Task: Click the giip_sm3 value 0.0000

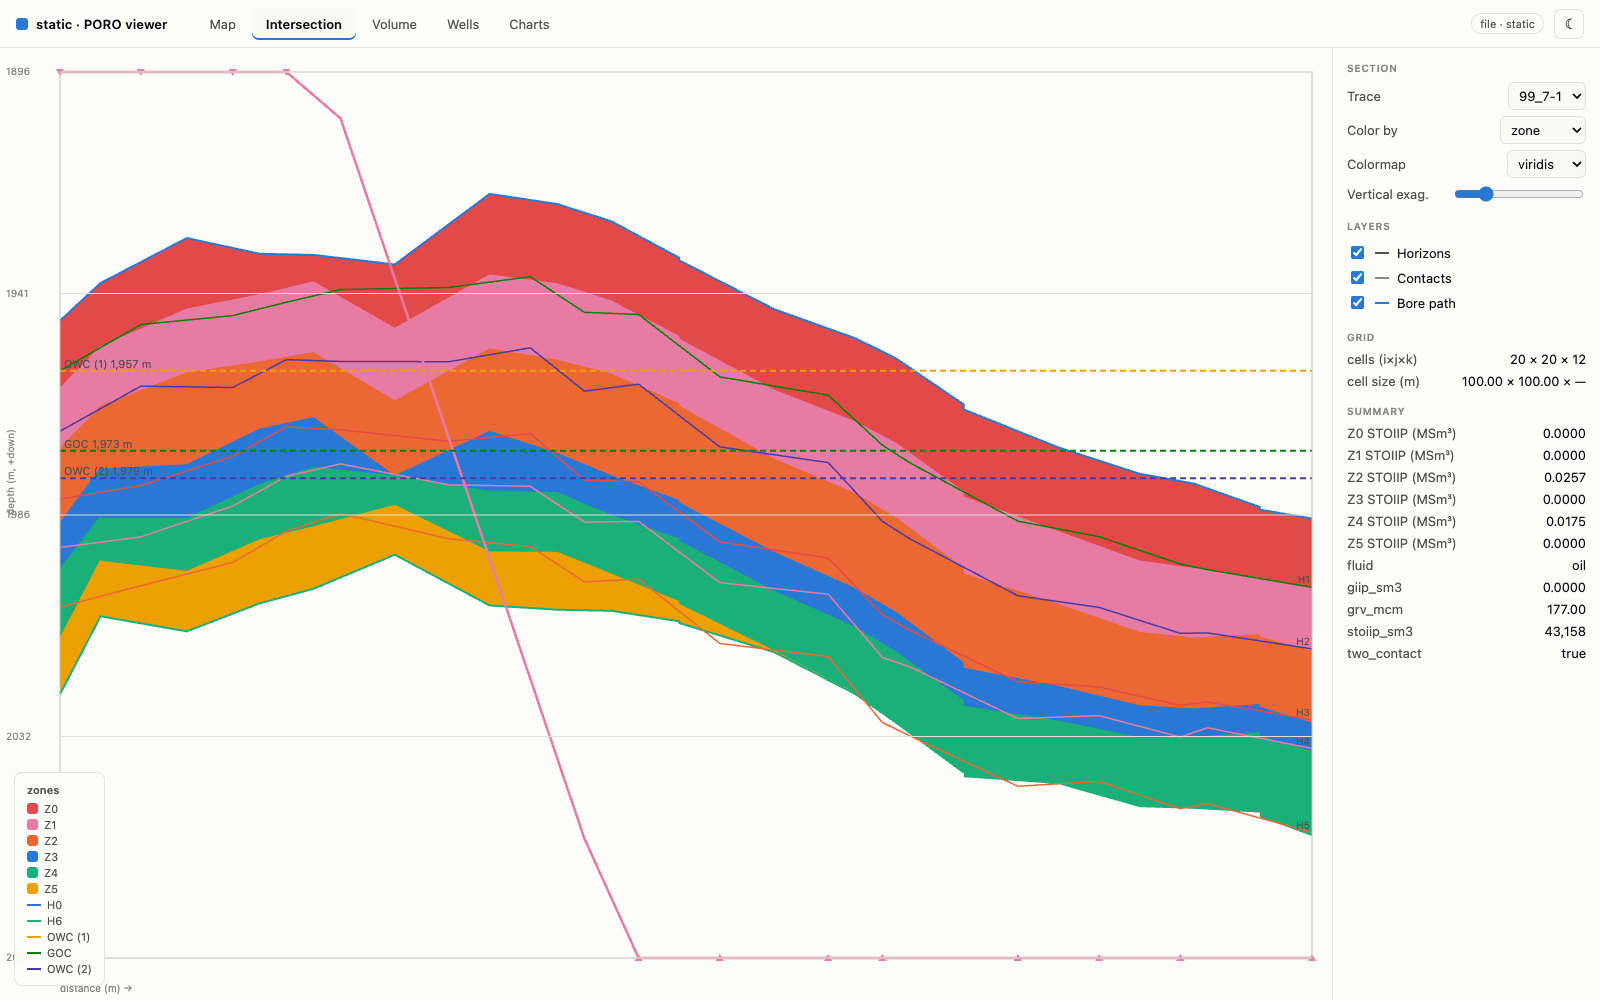Action: (1564, 587)
